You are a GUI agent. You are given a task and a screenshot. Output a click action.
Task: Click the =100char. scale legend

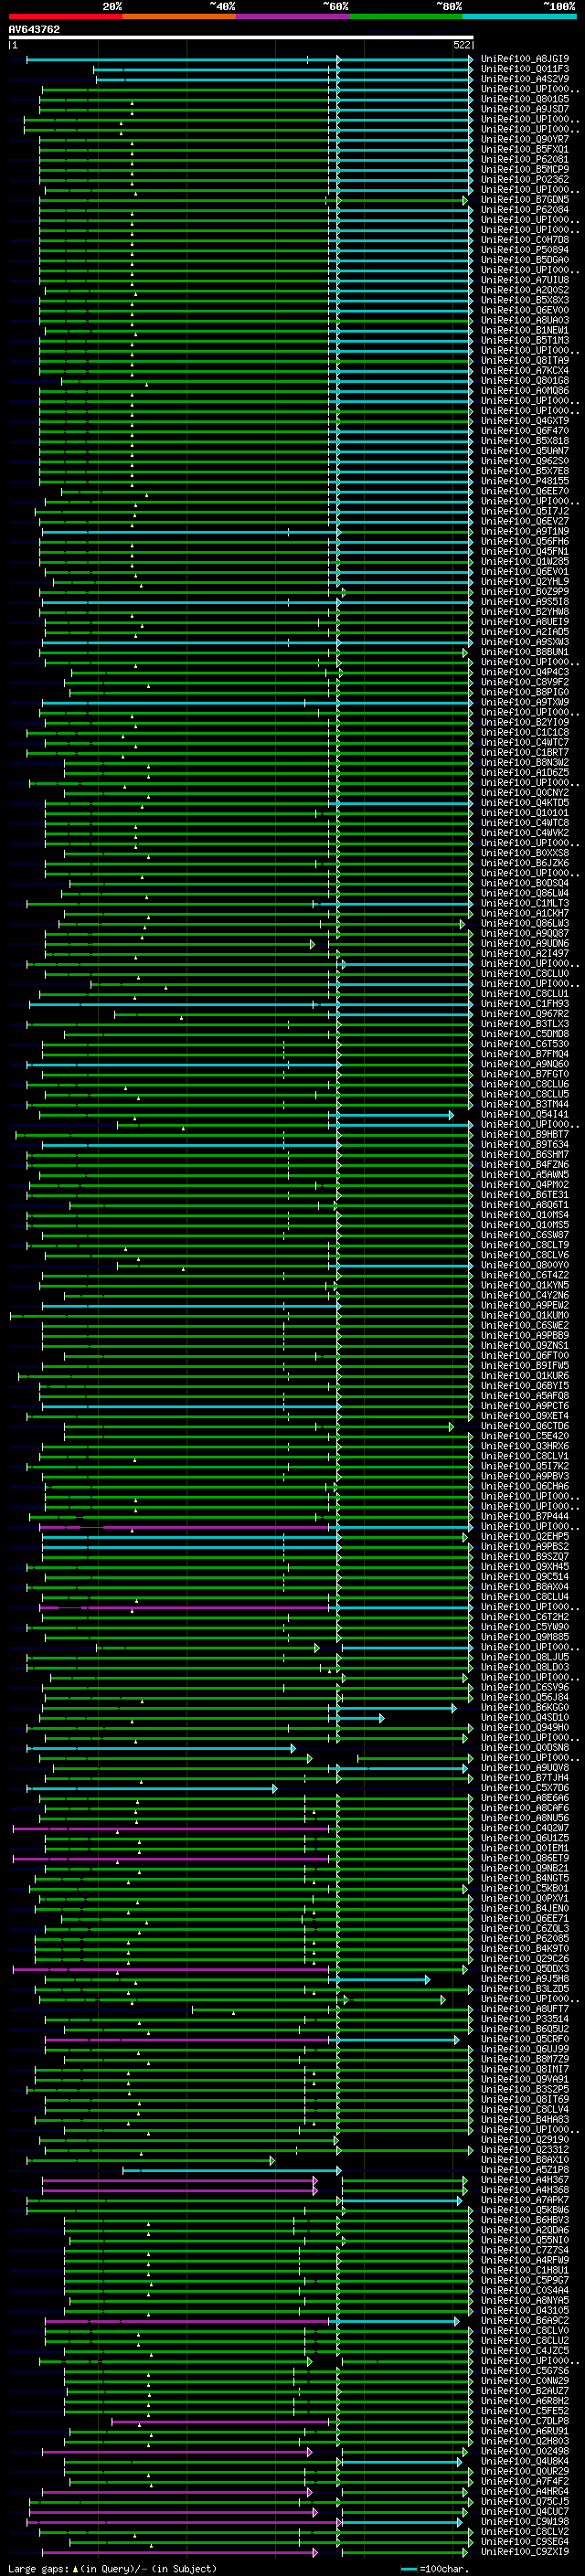point(436,2569)
